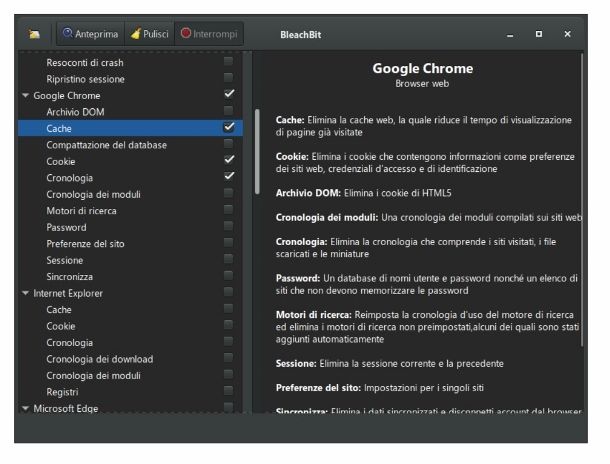Screen dimensions: 610x464
Task: Click the left tree panel scrollbar thumb
Action: pyautogui.click(x=257, y=152)
